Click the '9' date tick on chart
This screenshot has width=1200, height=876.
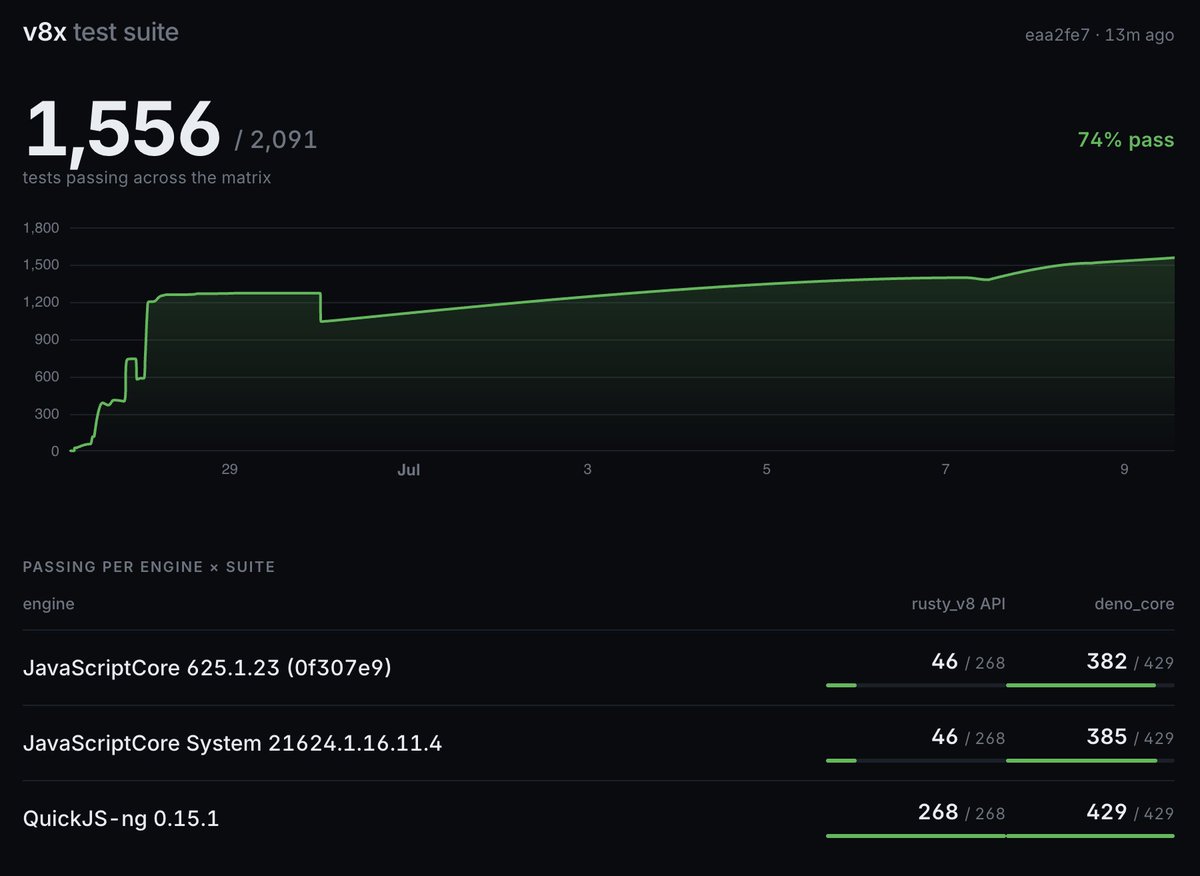tap(1124, 469)
